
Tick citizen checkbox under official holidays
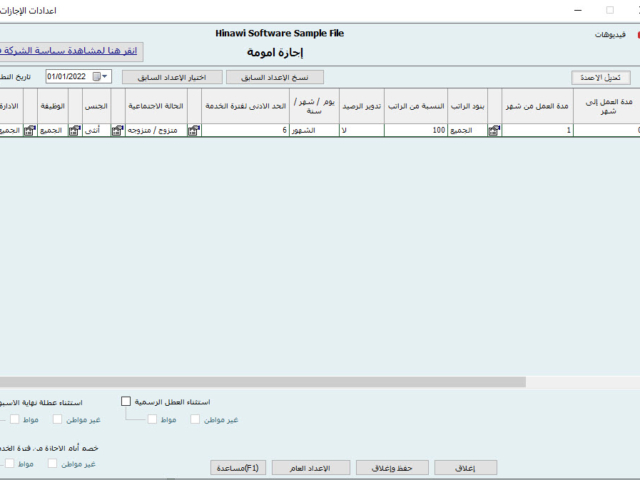152,419
